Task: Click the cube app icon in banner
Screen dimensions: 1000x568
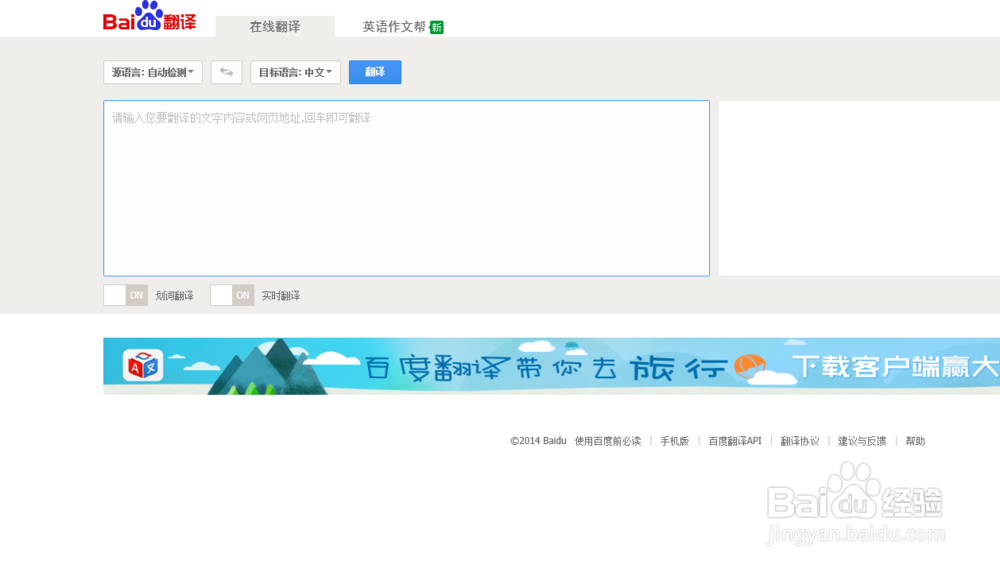Action: click(142, 366)
